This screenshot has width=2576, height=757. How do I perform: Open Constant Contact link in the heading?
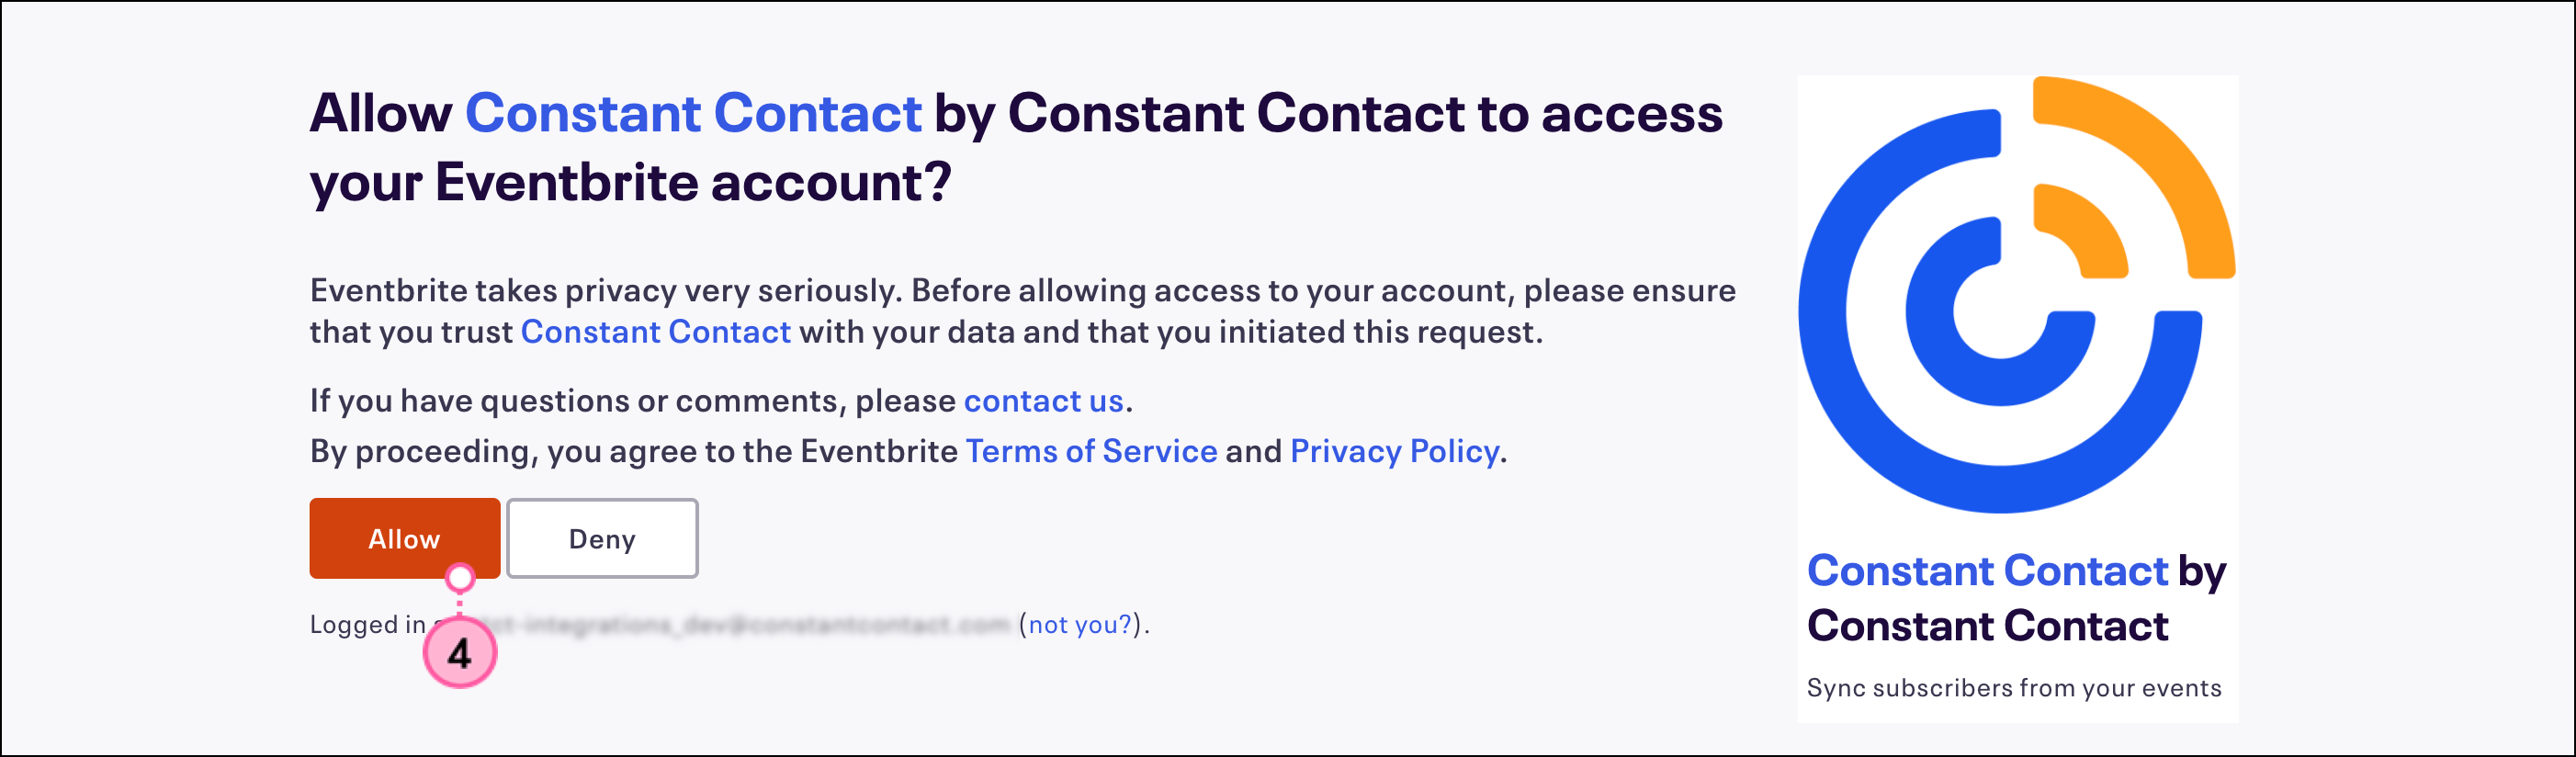coord(692,113)
